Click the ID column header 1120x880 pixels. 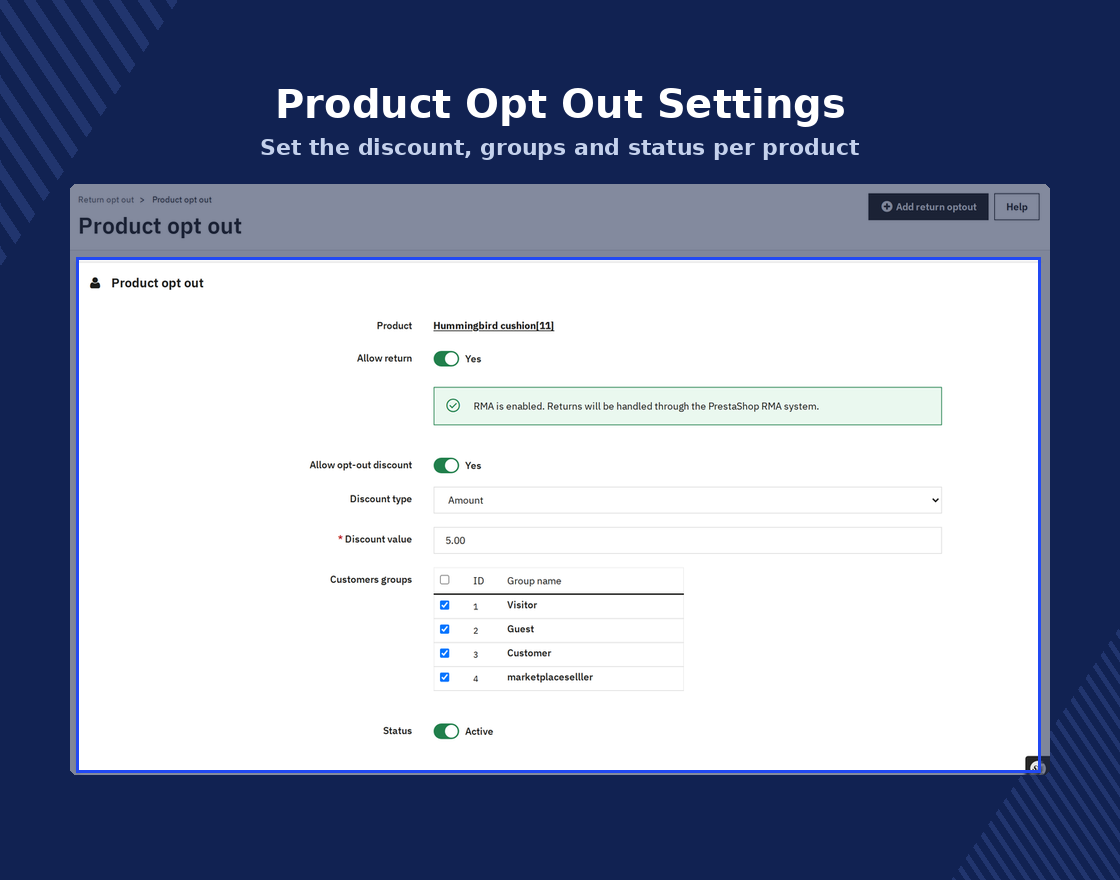[479, 581]
